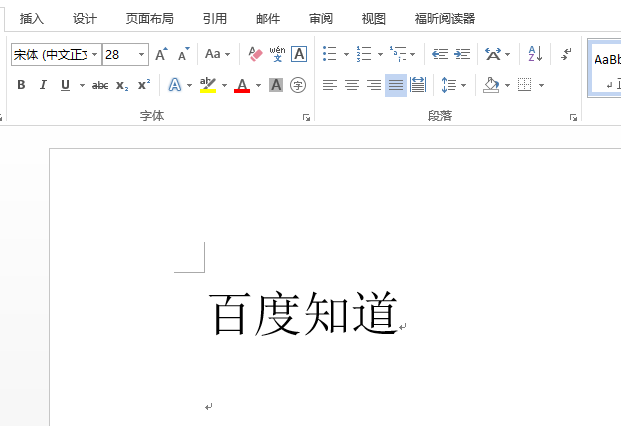The width and height of the screenshot is (621, 426).
Task: Open the 段落 dialog launcher
Action: click(573, 117)
